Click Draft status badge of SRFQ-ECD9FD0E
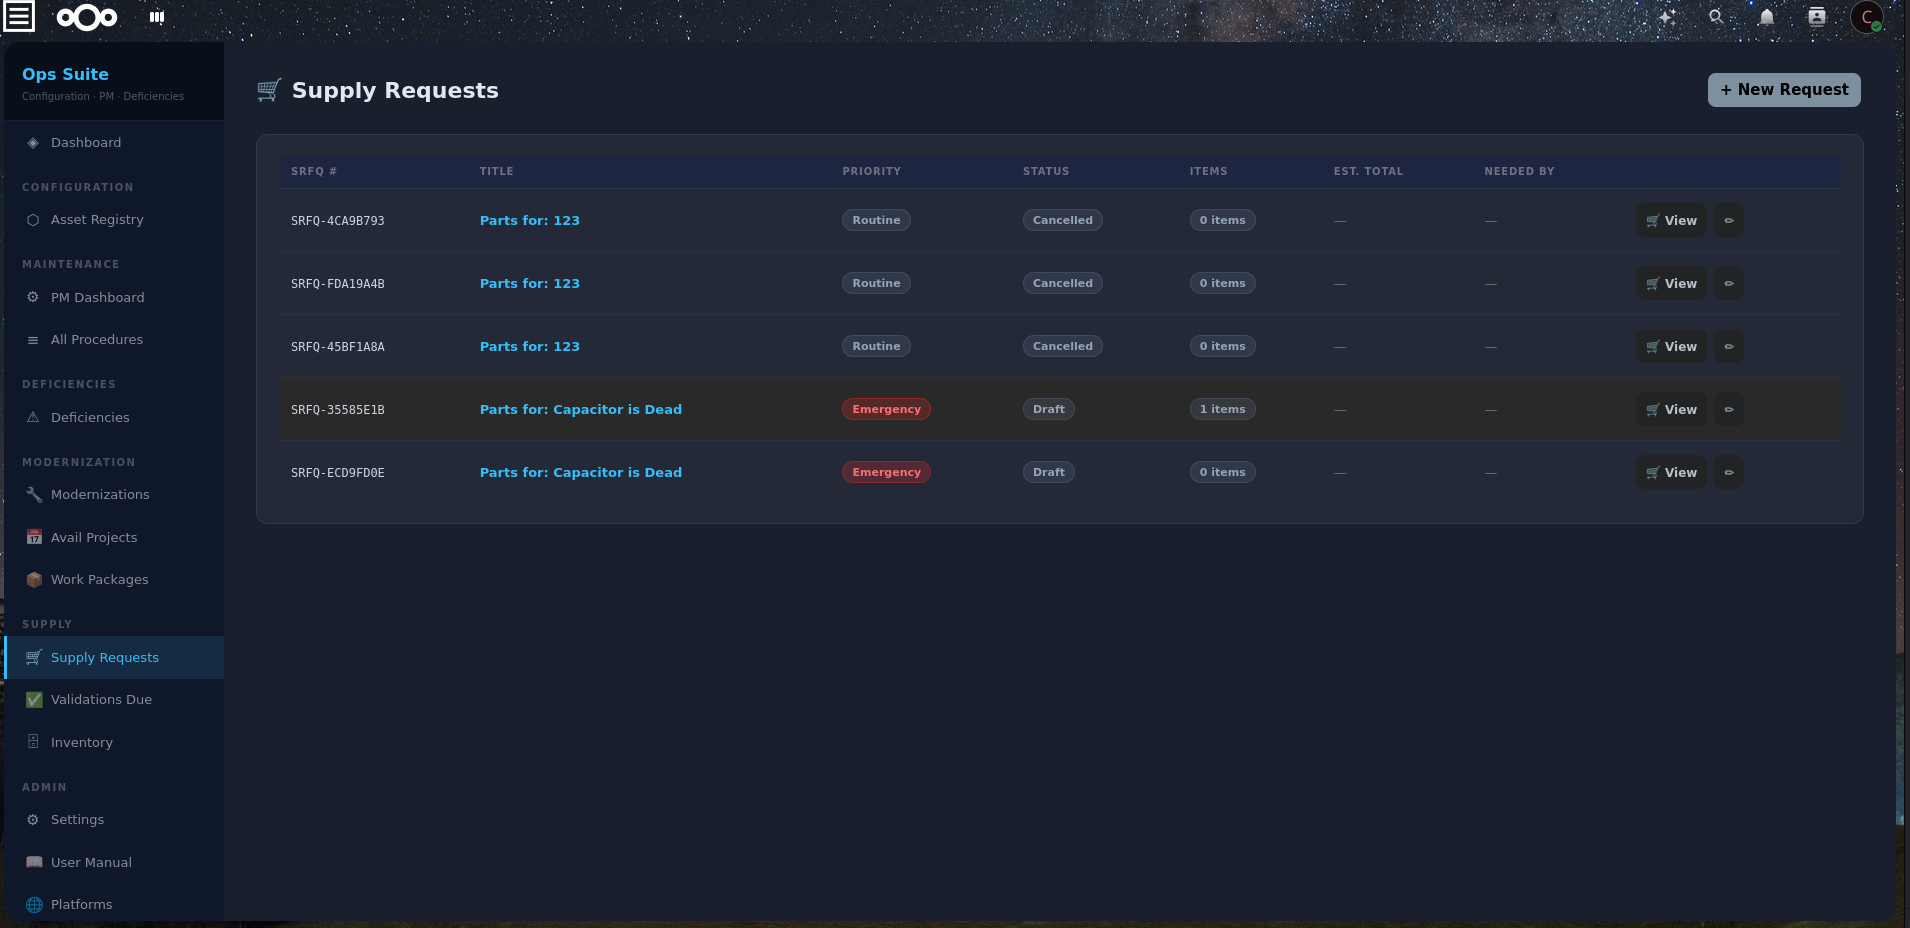Image resolution: width=1910 pixels, height=928 pixels. coord(1048,473)
